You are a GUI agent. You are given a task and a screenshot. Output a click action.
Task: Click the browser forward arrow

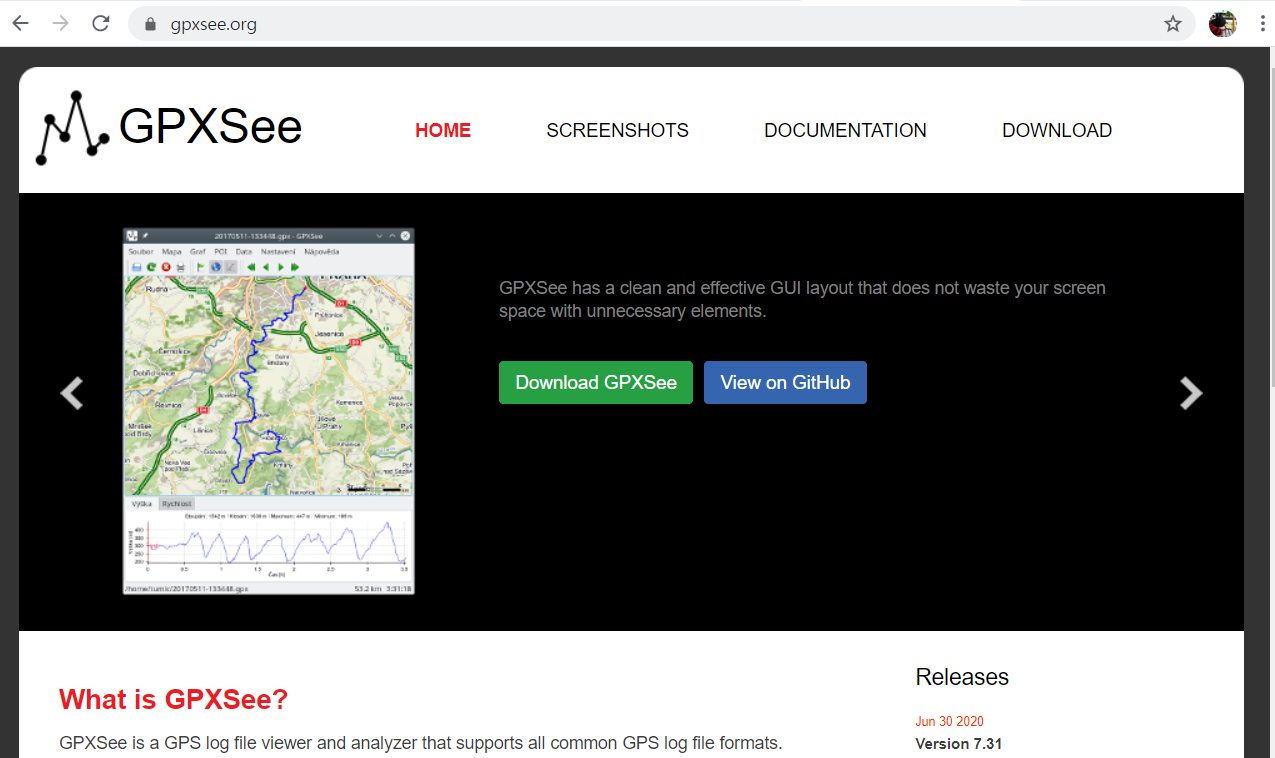click(61, 23)
